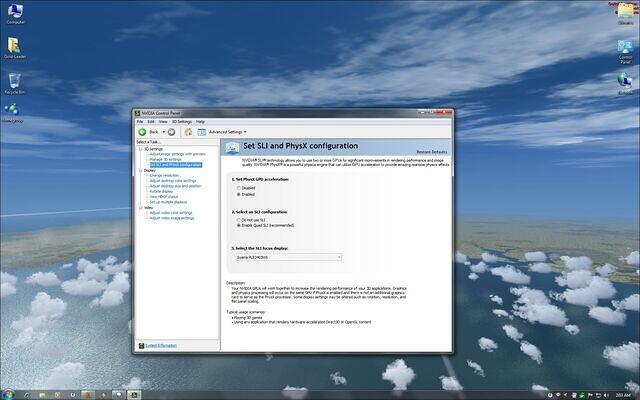
Task: Select Change resolution in the task tree
Action: [x=164, y=175]
